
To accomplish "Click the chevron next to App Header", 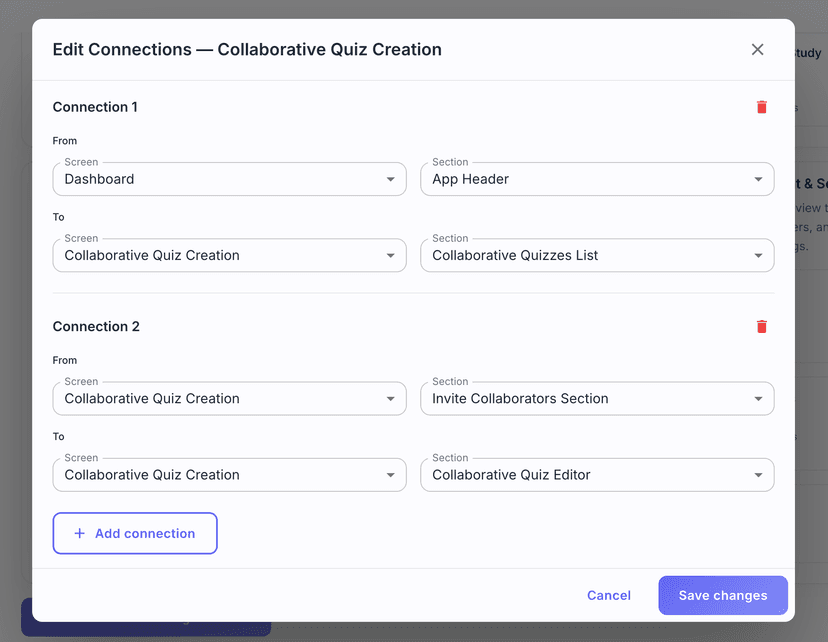I will (760, 178).
